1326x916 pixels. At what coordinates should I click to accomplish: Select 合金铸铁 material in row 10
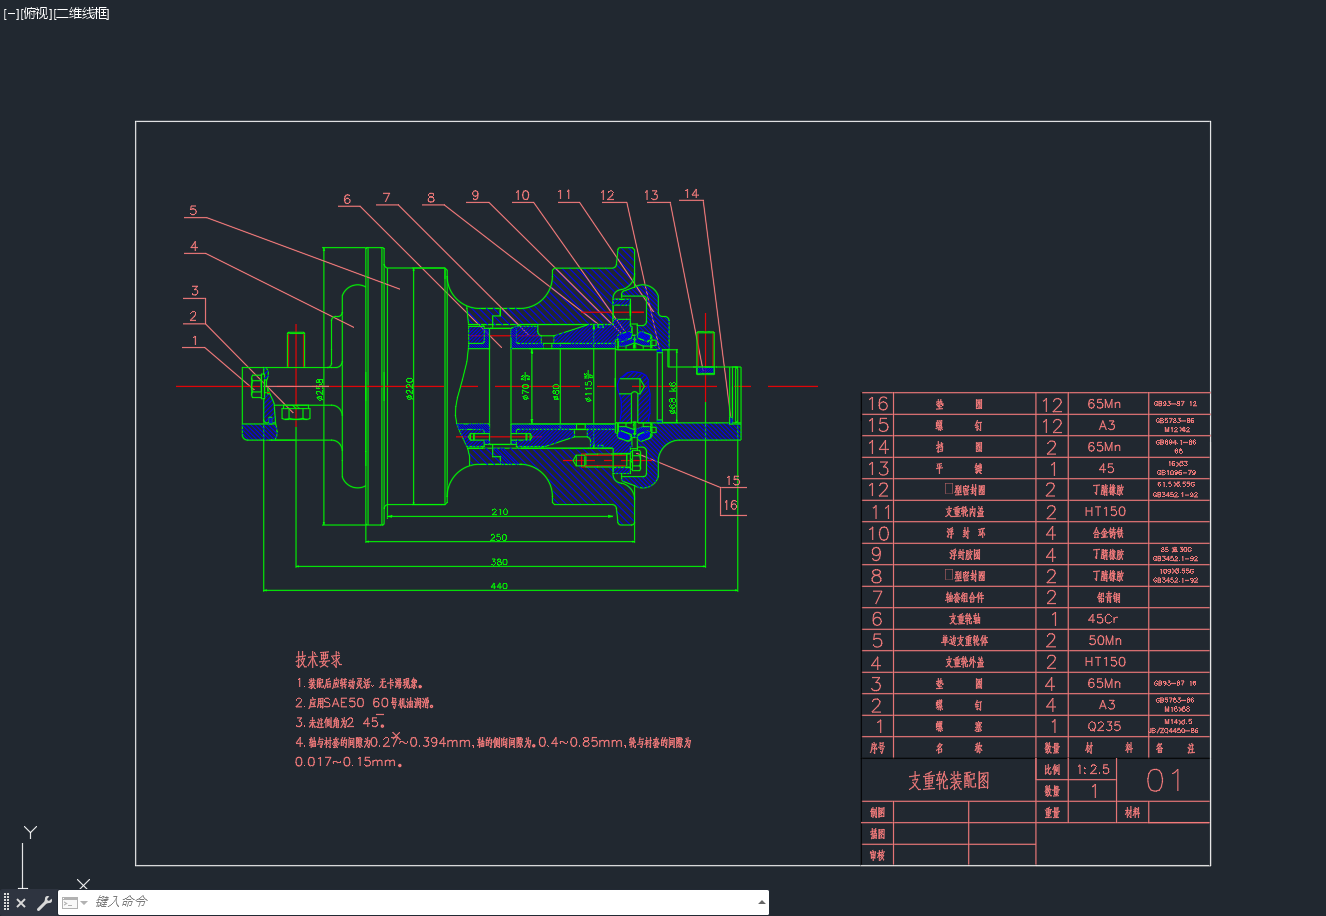(1108, 533)
